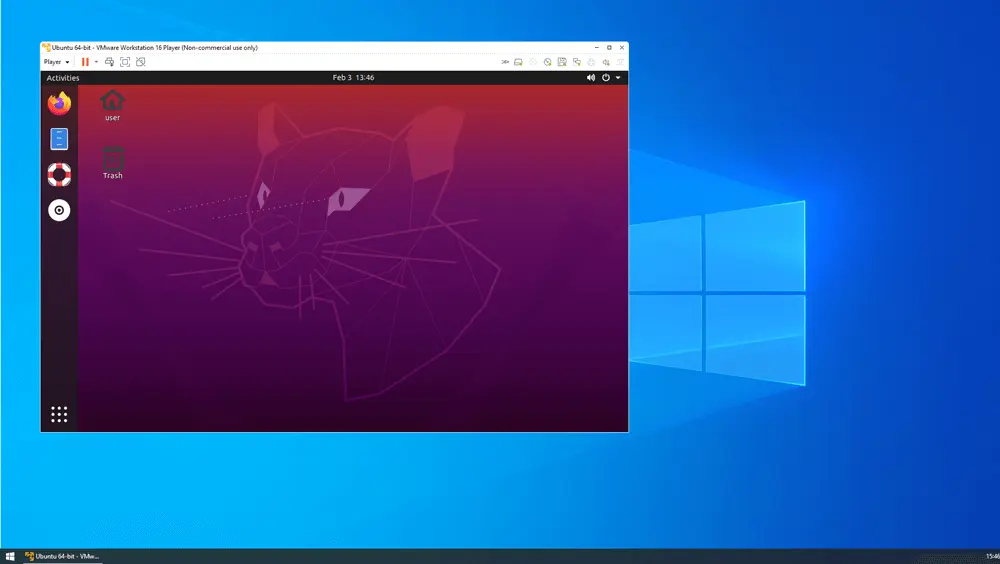Click the floppy drive device icon
Screen dimensions: 1000x564
pyautogui.click(x=562, y=62)
